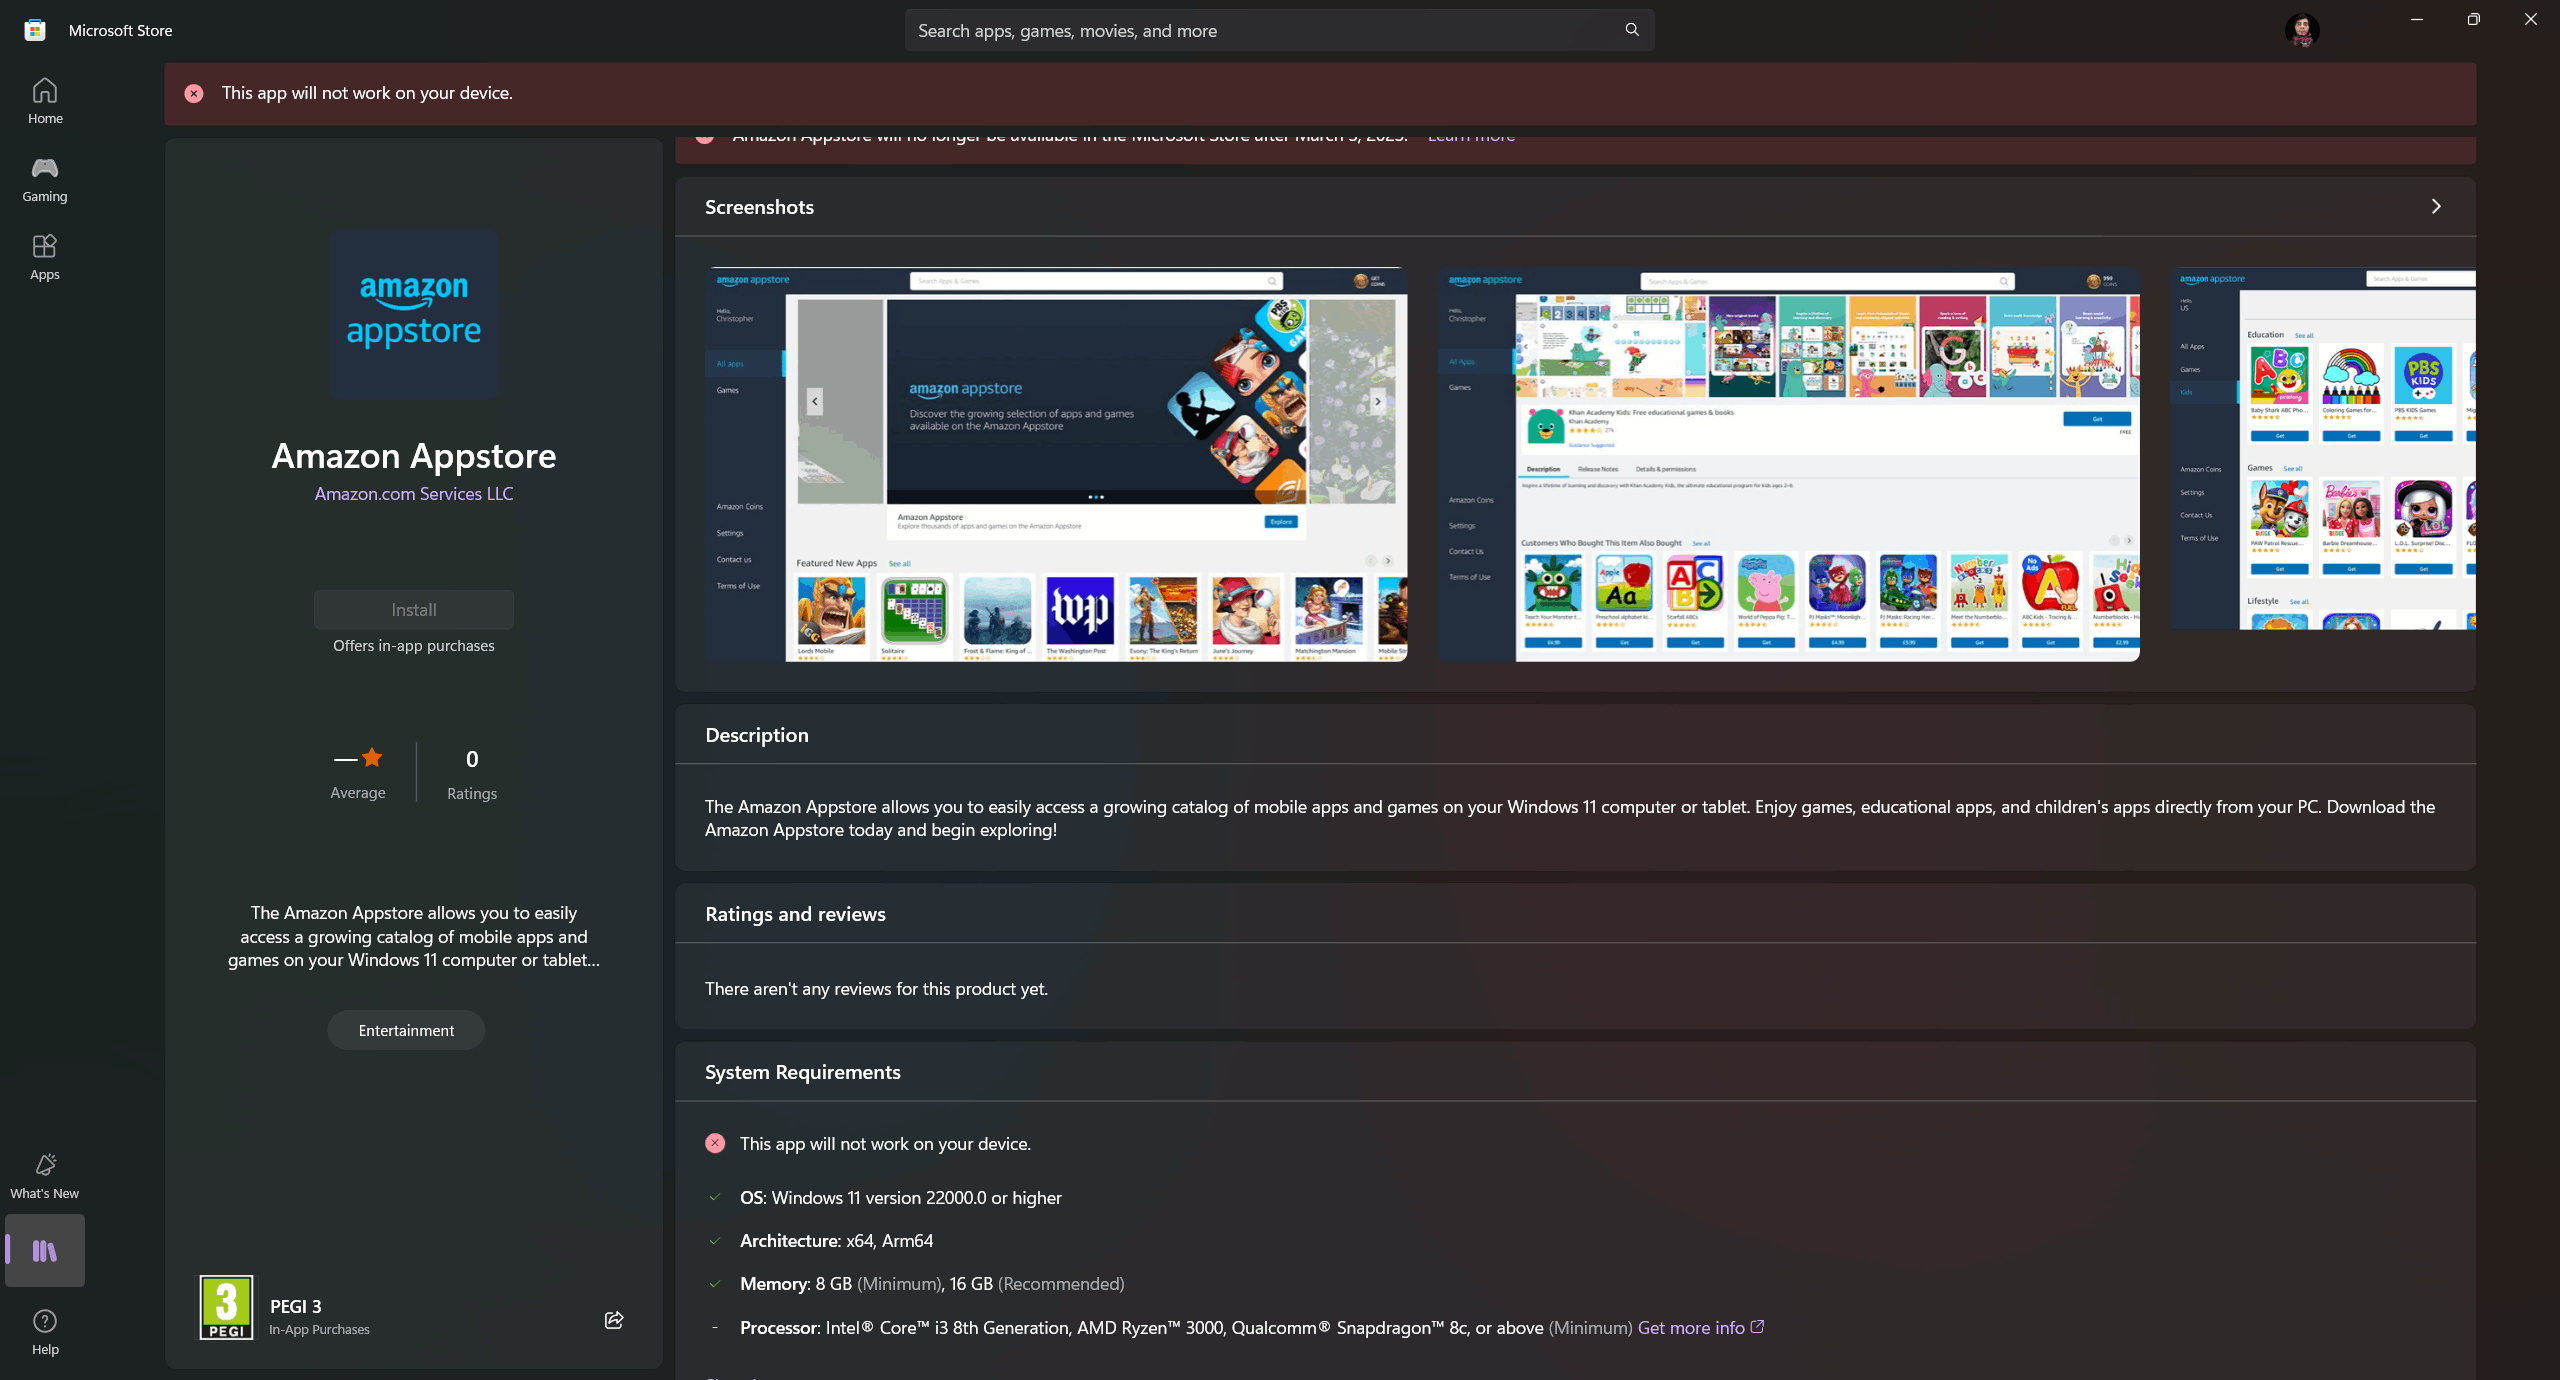Click the Description section heading
The image size is (2560, 1380).
tap(757, 735)
